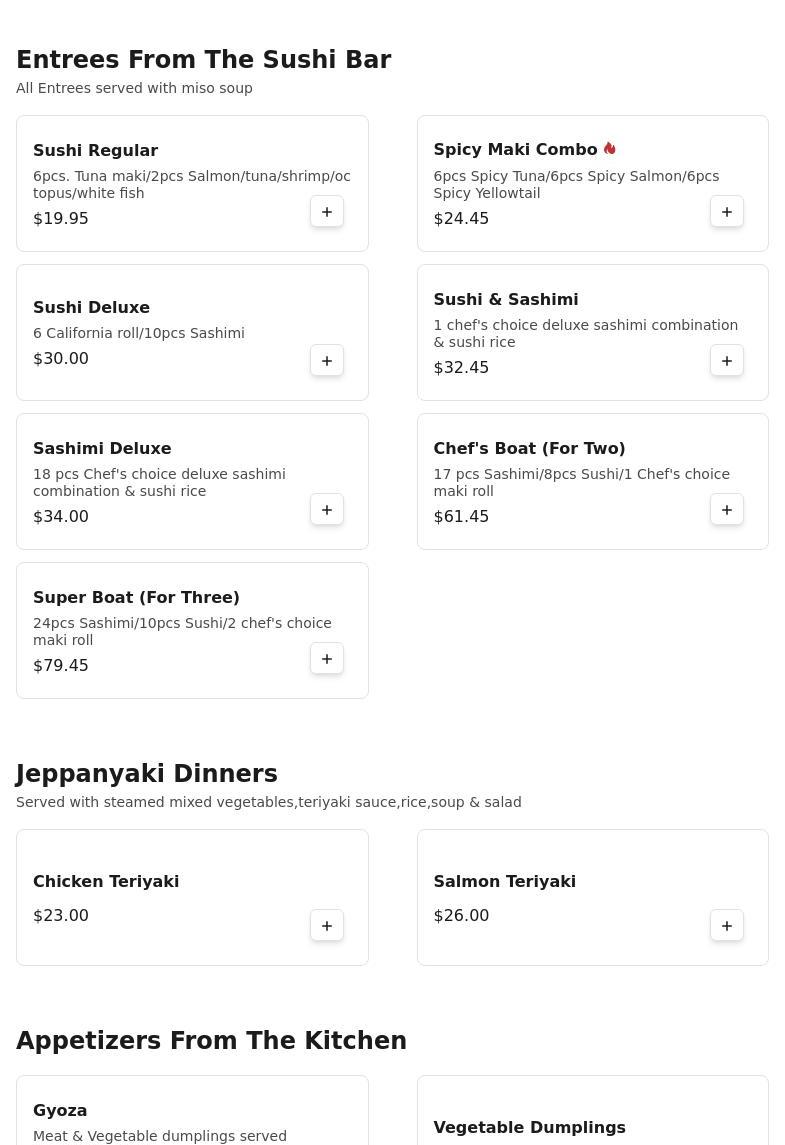Add Sushi & Sashimi entree to cart
This screenshot has height=1145, width=785.
727,361
